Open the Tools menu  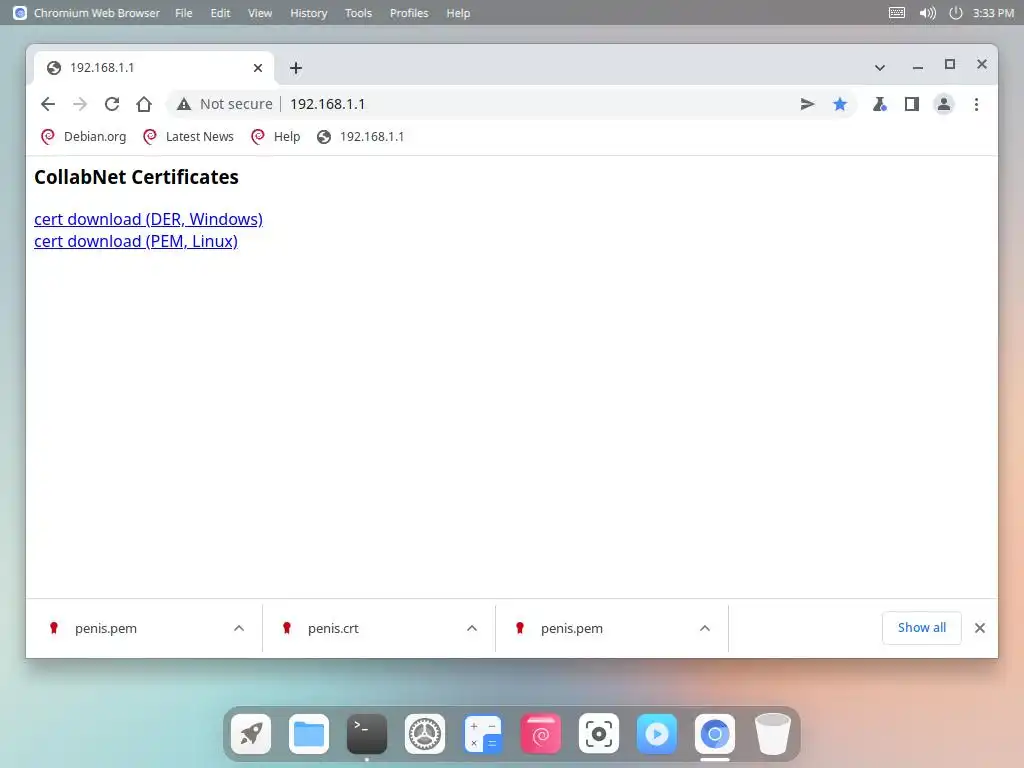(358, 13)
